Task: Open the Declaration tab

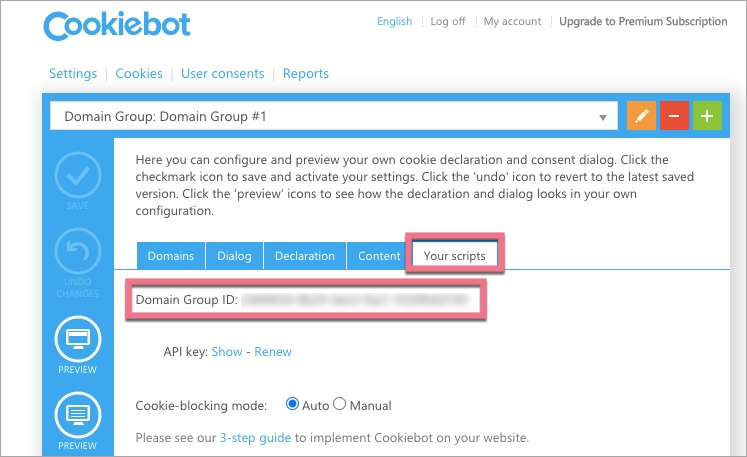Action: tap(304, 256)
